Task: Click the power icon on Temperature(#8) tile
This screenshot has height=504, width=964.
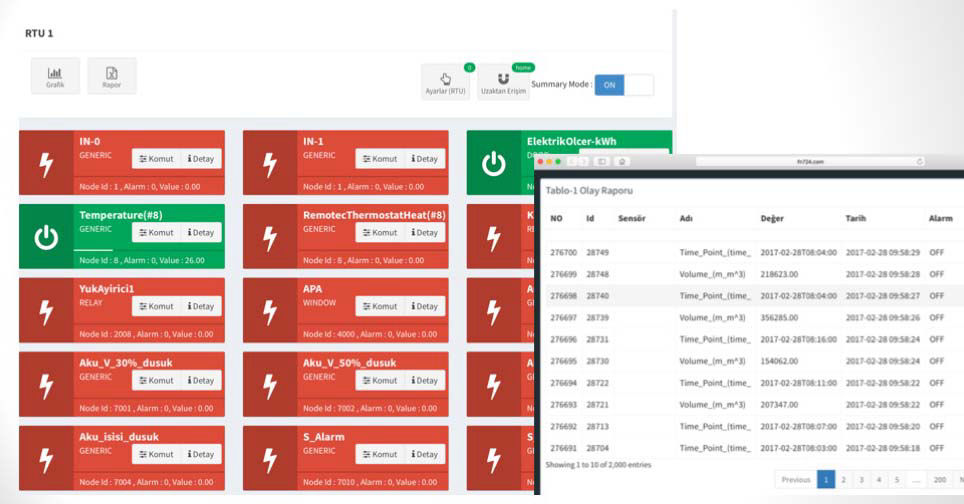Action: [46, 237]
